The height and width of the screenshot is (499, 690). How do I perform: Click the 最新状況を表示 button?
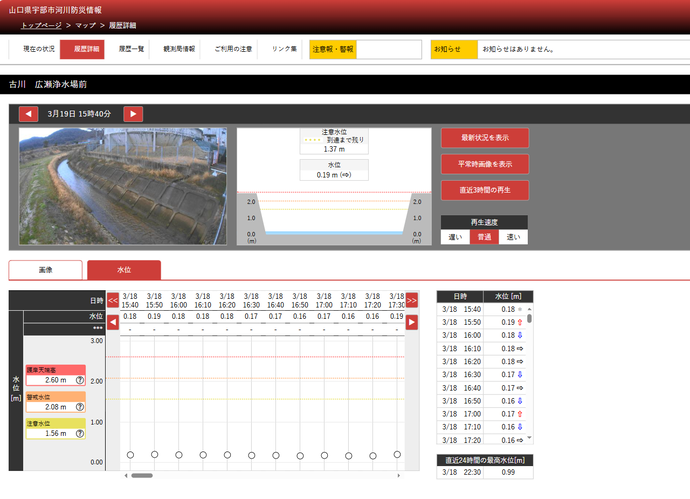pyautogui.click(x=485, y=138)
